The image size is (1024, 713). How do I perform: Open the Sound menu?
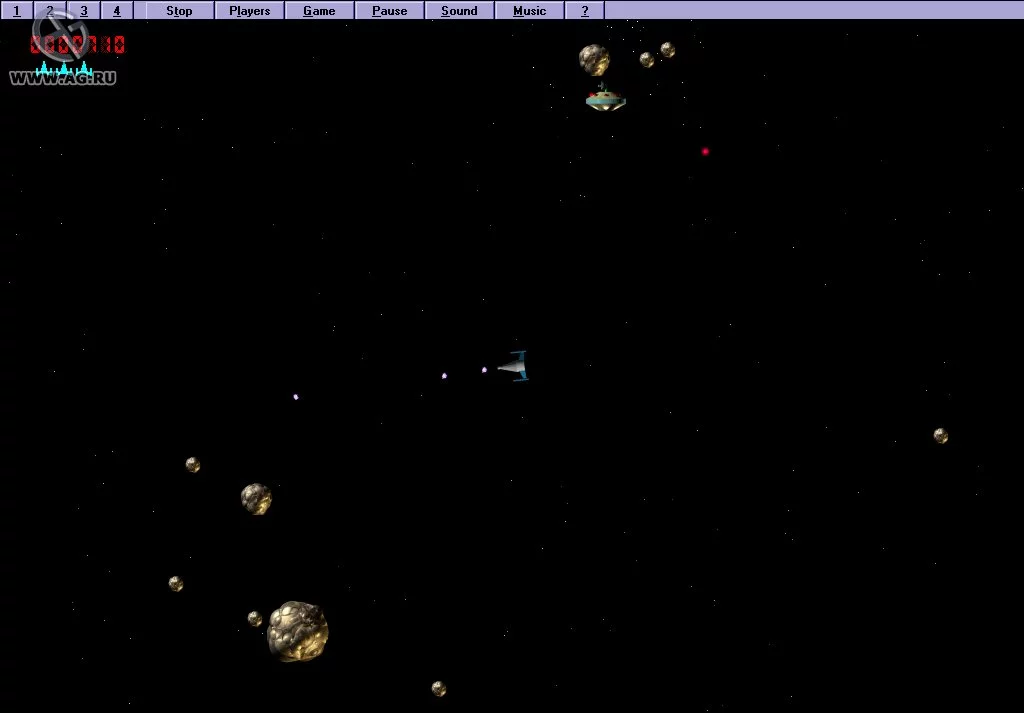point(459,10)
